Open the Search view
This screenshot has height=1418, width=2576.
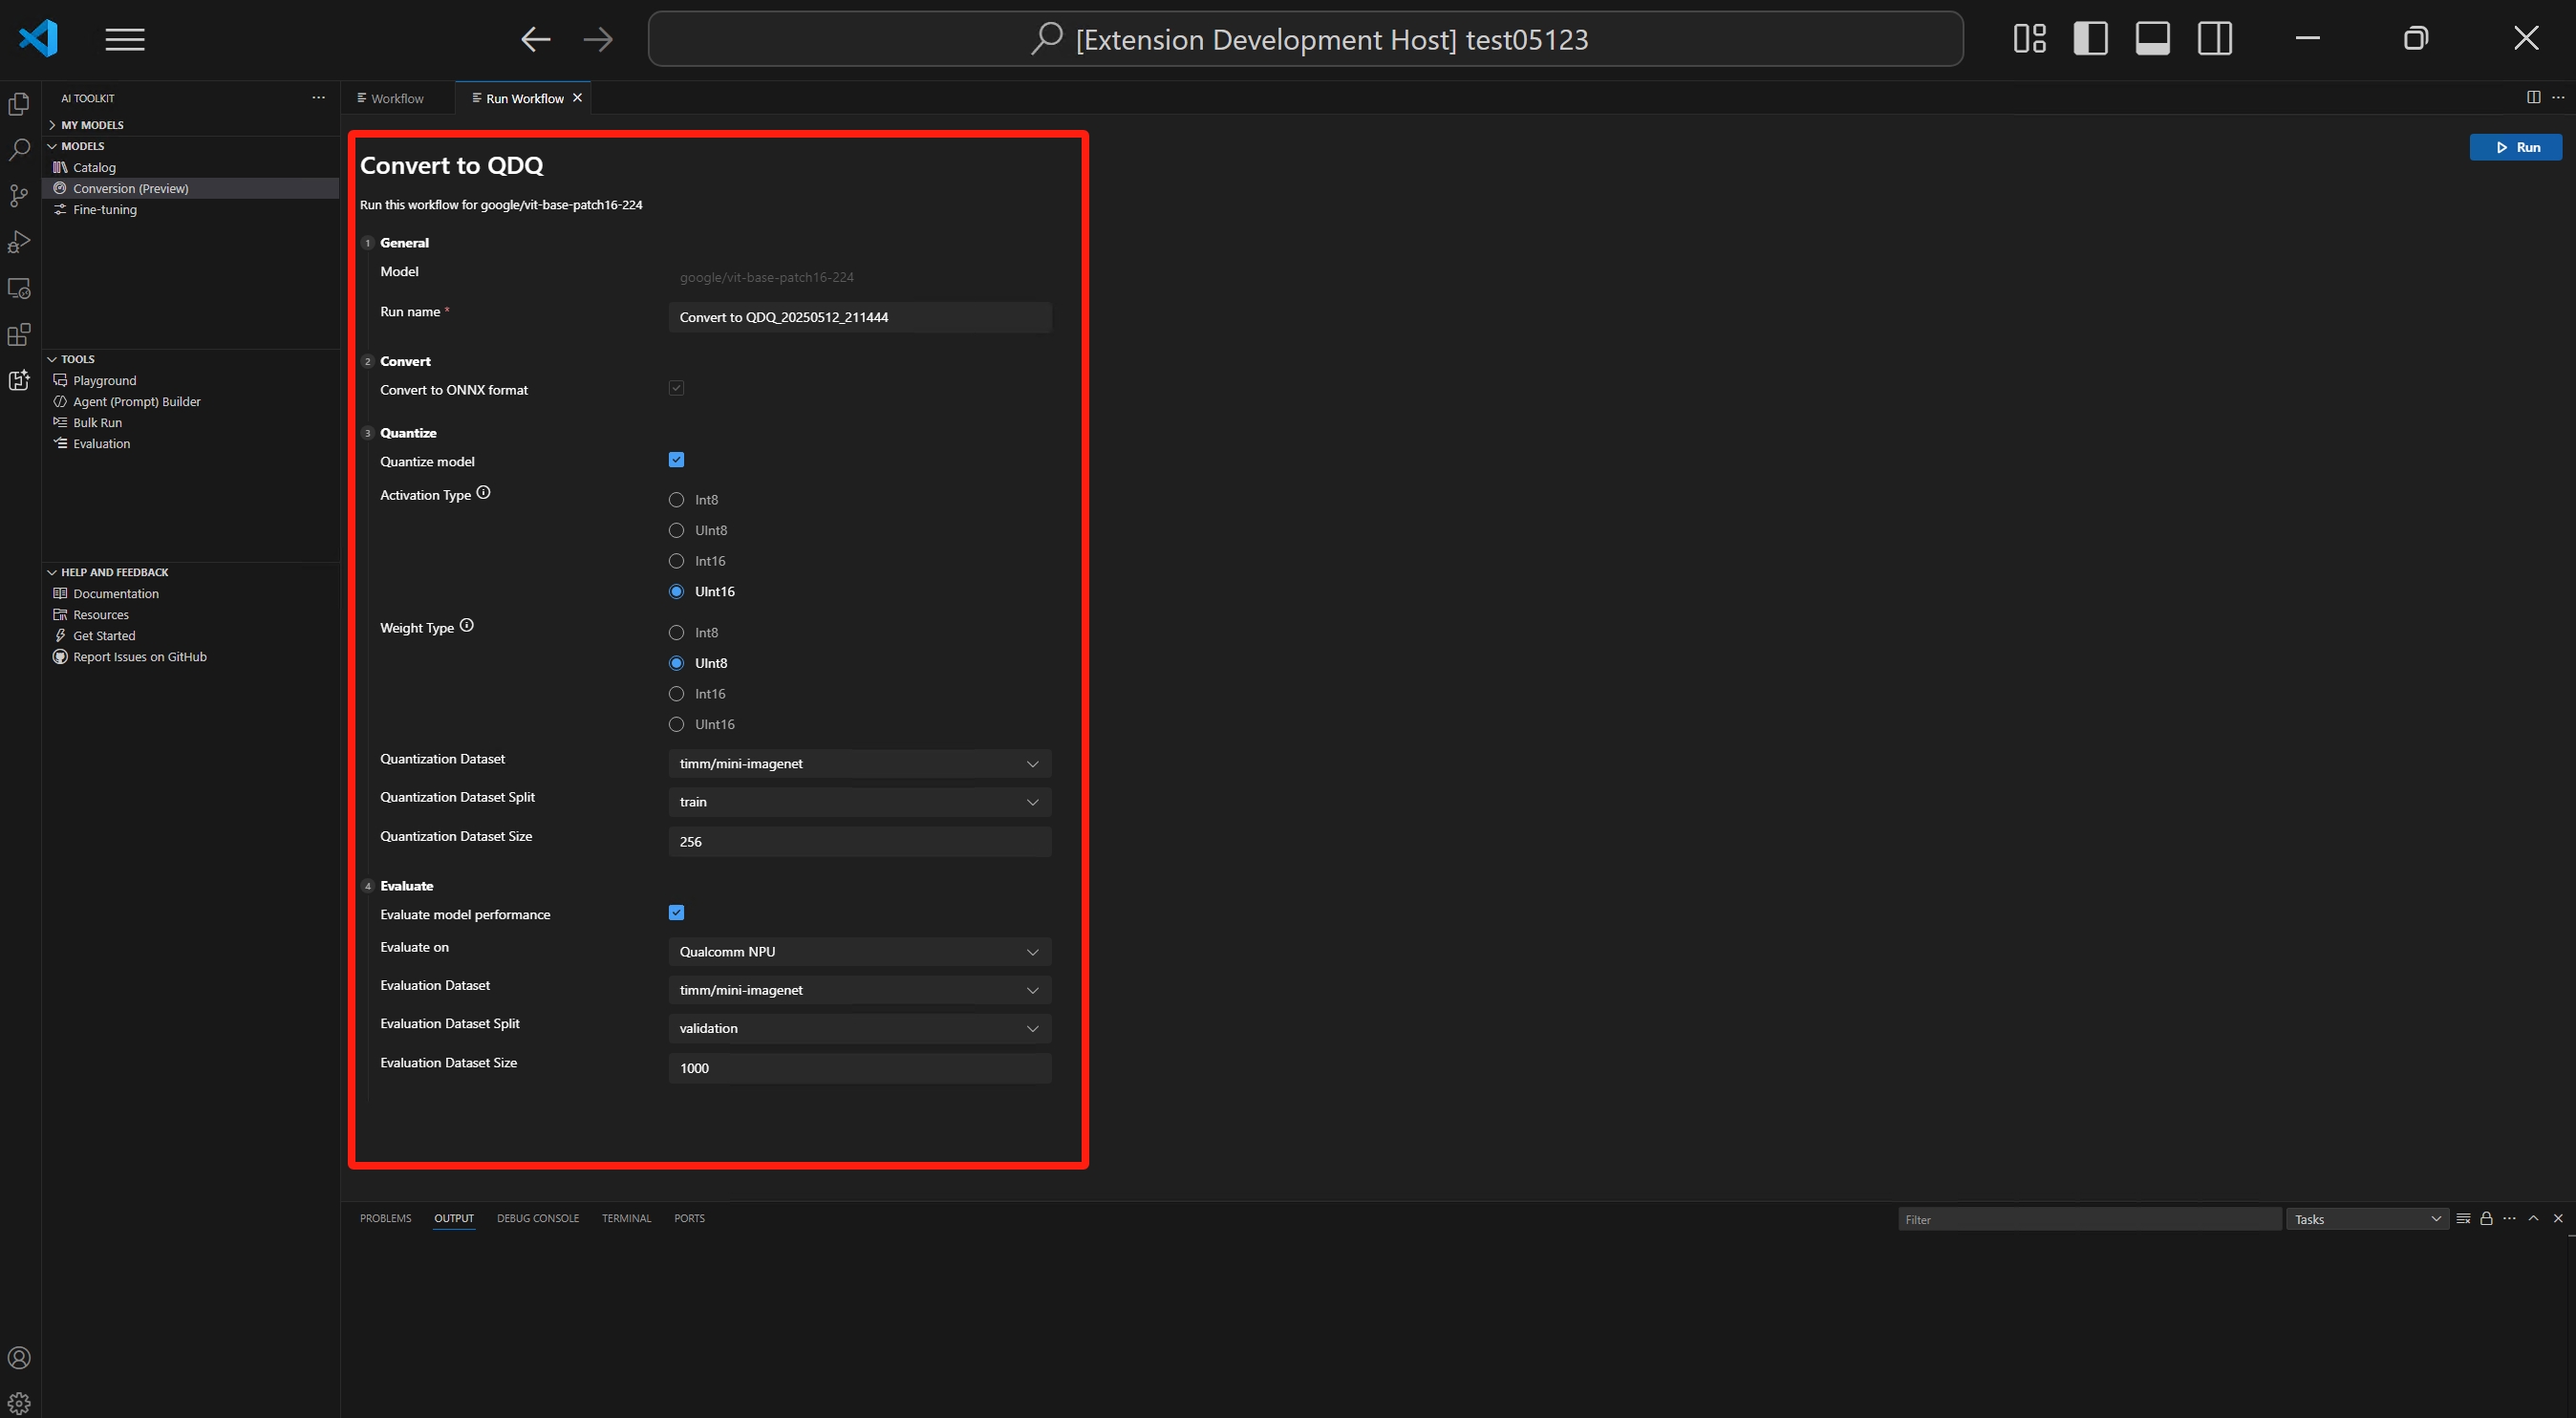point(19,148)
